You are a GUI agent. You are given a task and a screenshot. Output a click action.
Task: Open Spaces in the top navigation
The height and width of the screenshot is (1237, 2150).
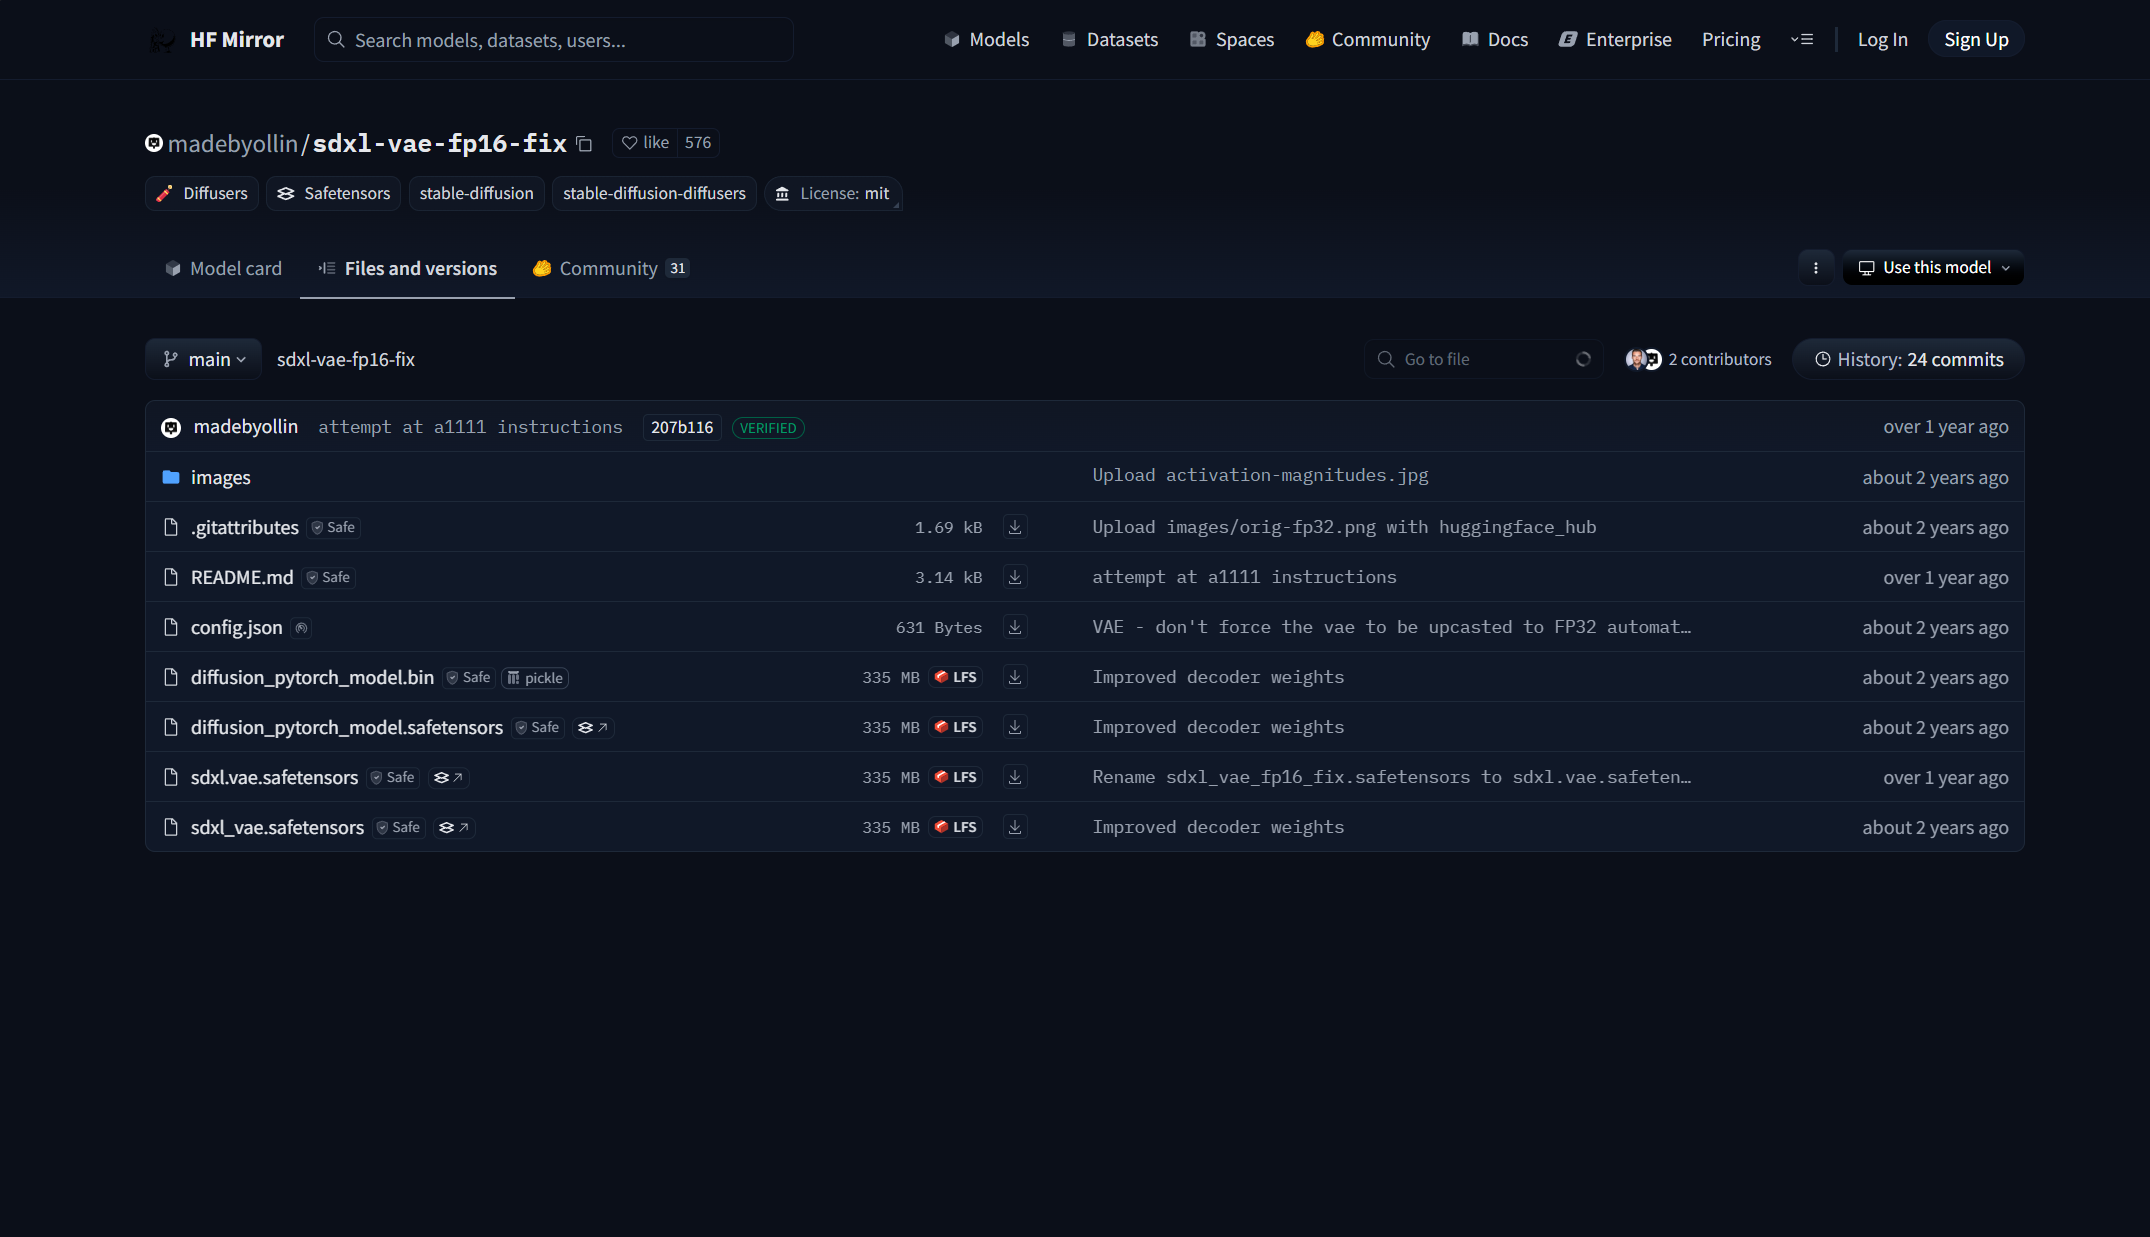tap(1231, 40)
